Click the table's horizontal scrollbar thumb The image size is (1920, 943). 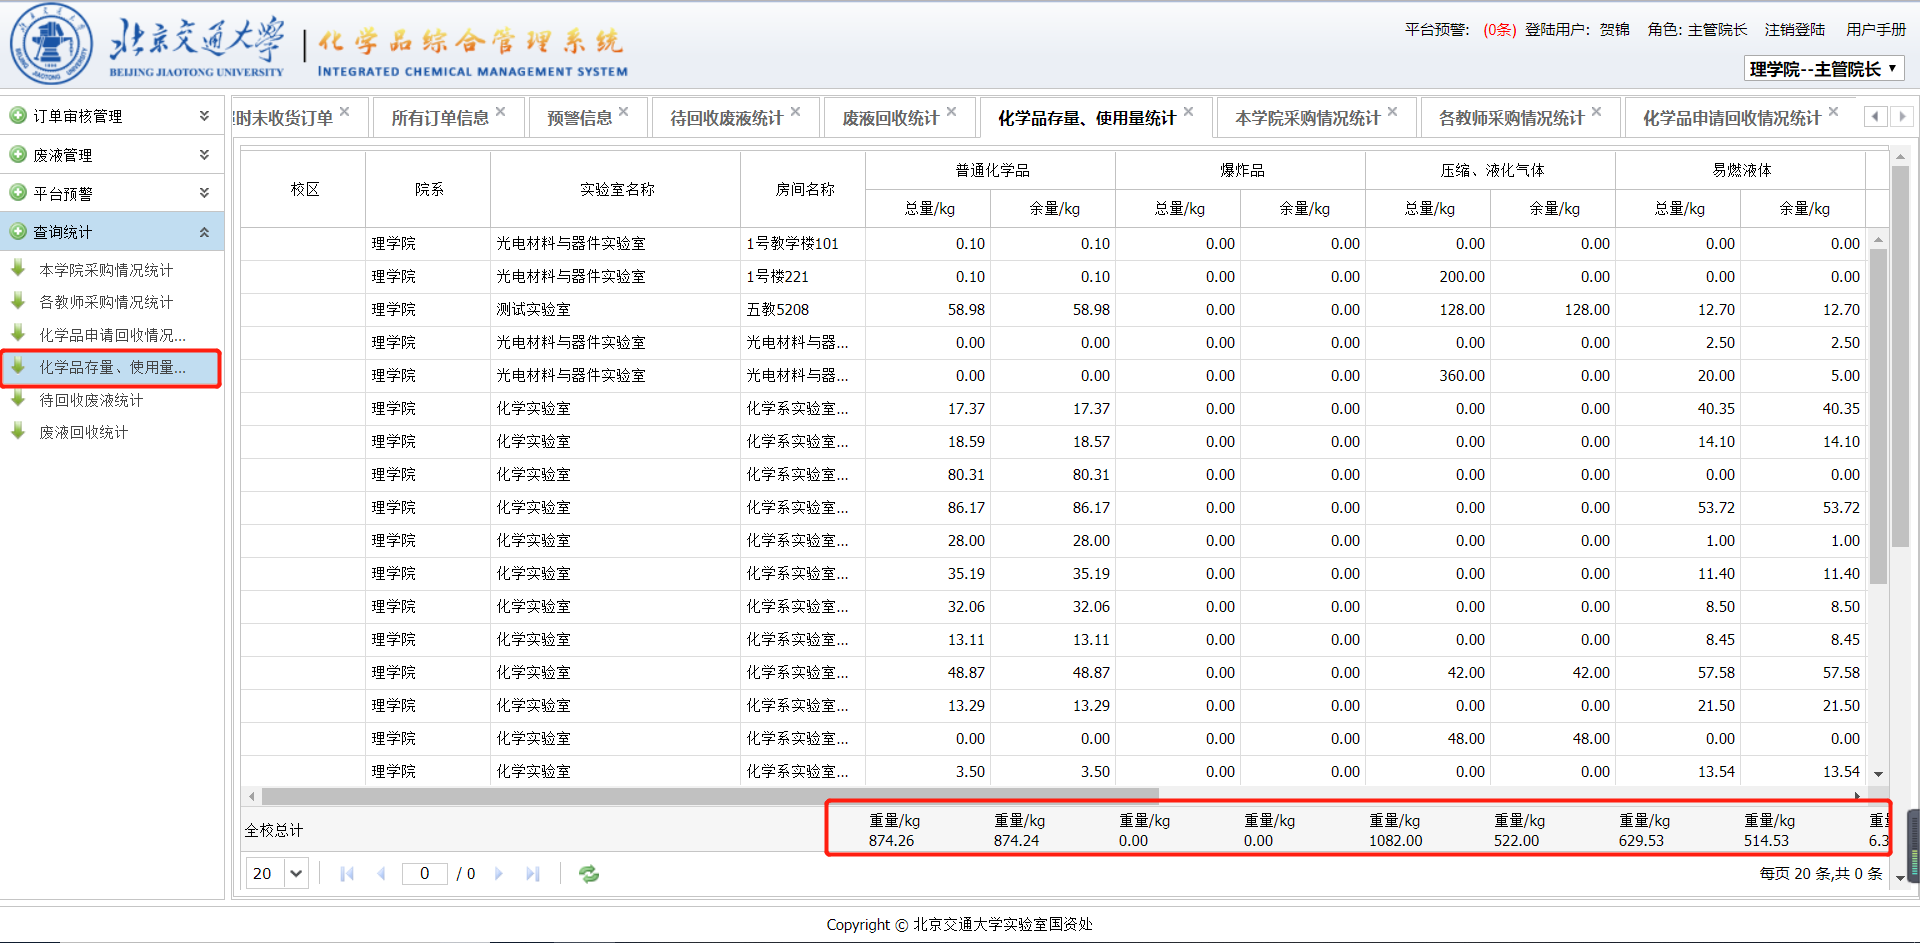point(710,796)
